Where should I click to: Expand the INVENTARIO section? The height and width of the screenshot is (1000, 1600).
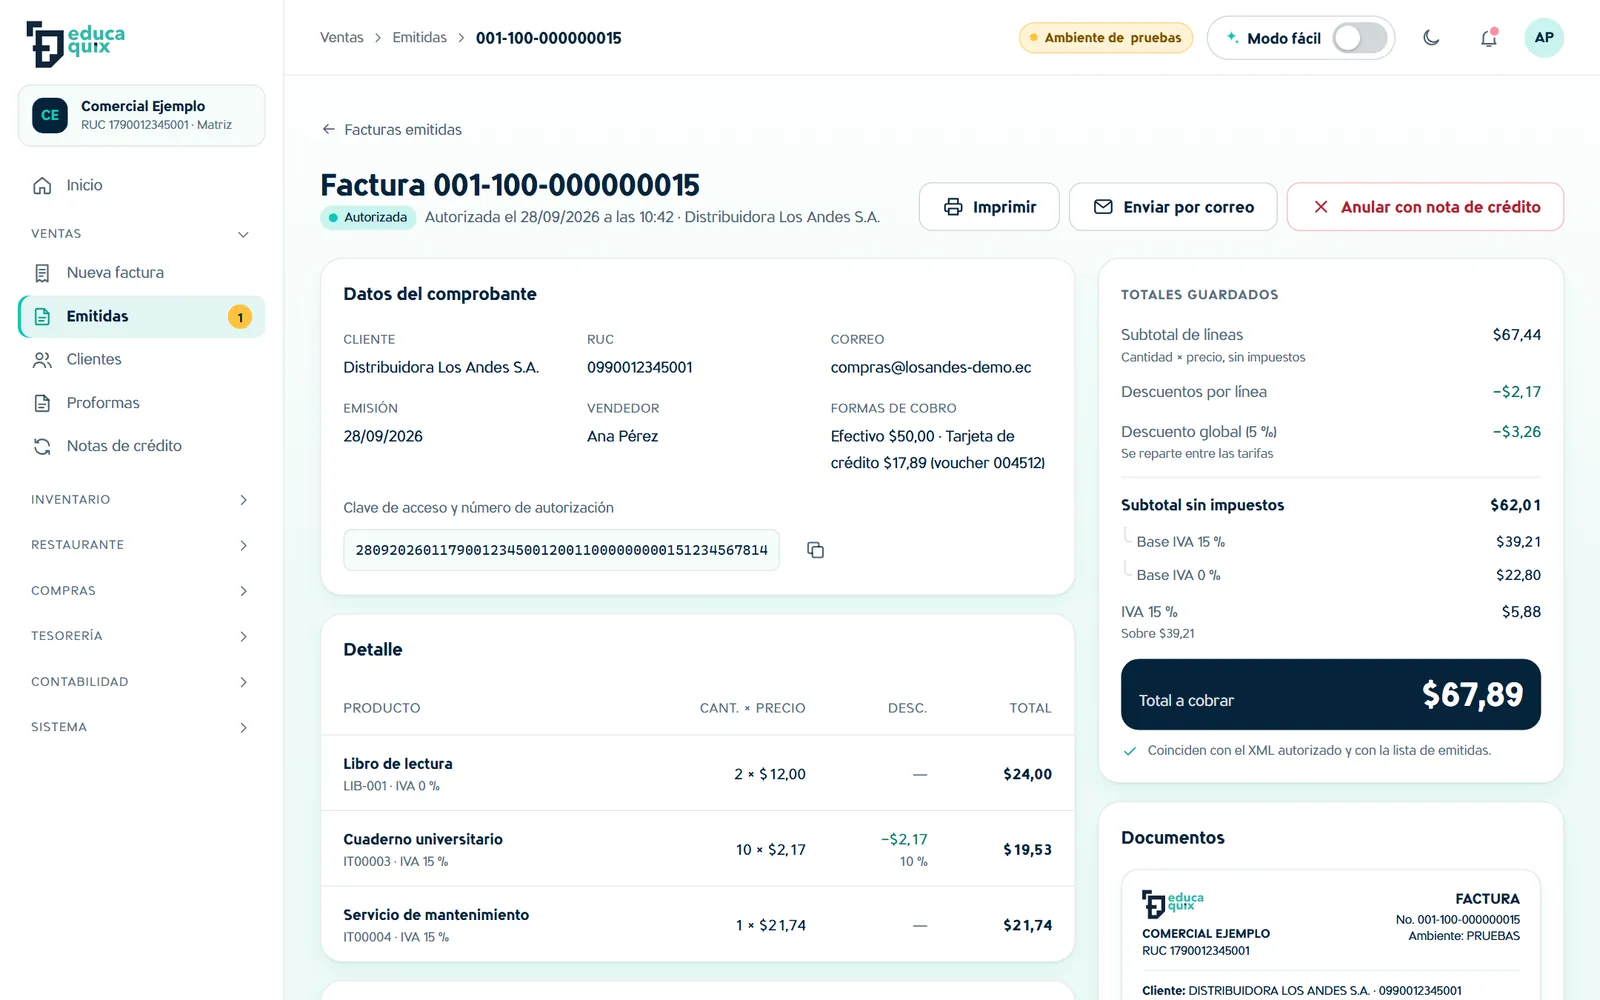point(140,500)
